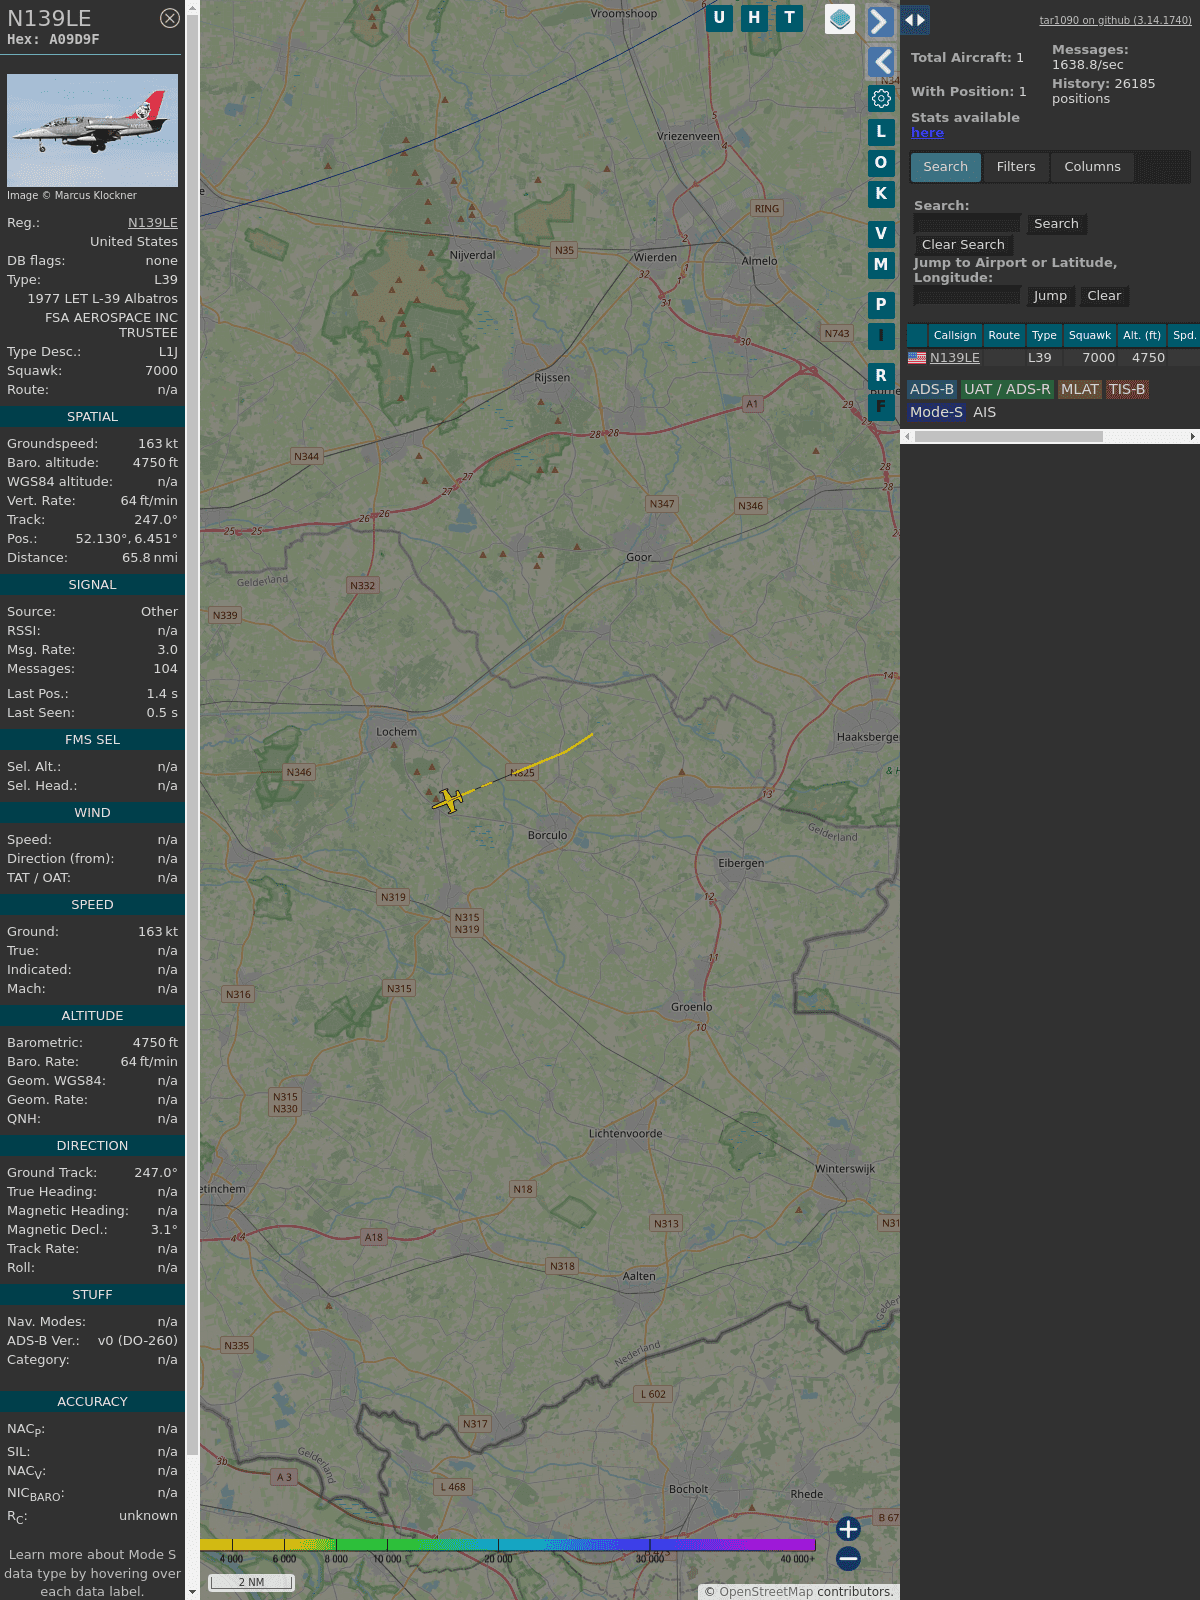This screenshot has width=1200, height=1600.
Task: Click the F map button
Action: tap(881, 407)
